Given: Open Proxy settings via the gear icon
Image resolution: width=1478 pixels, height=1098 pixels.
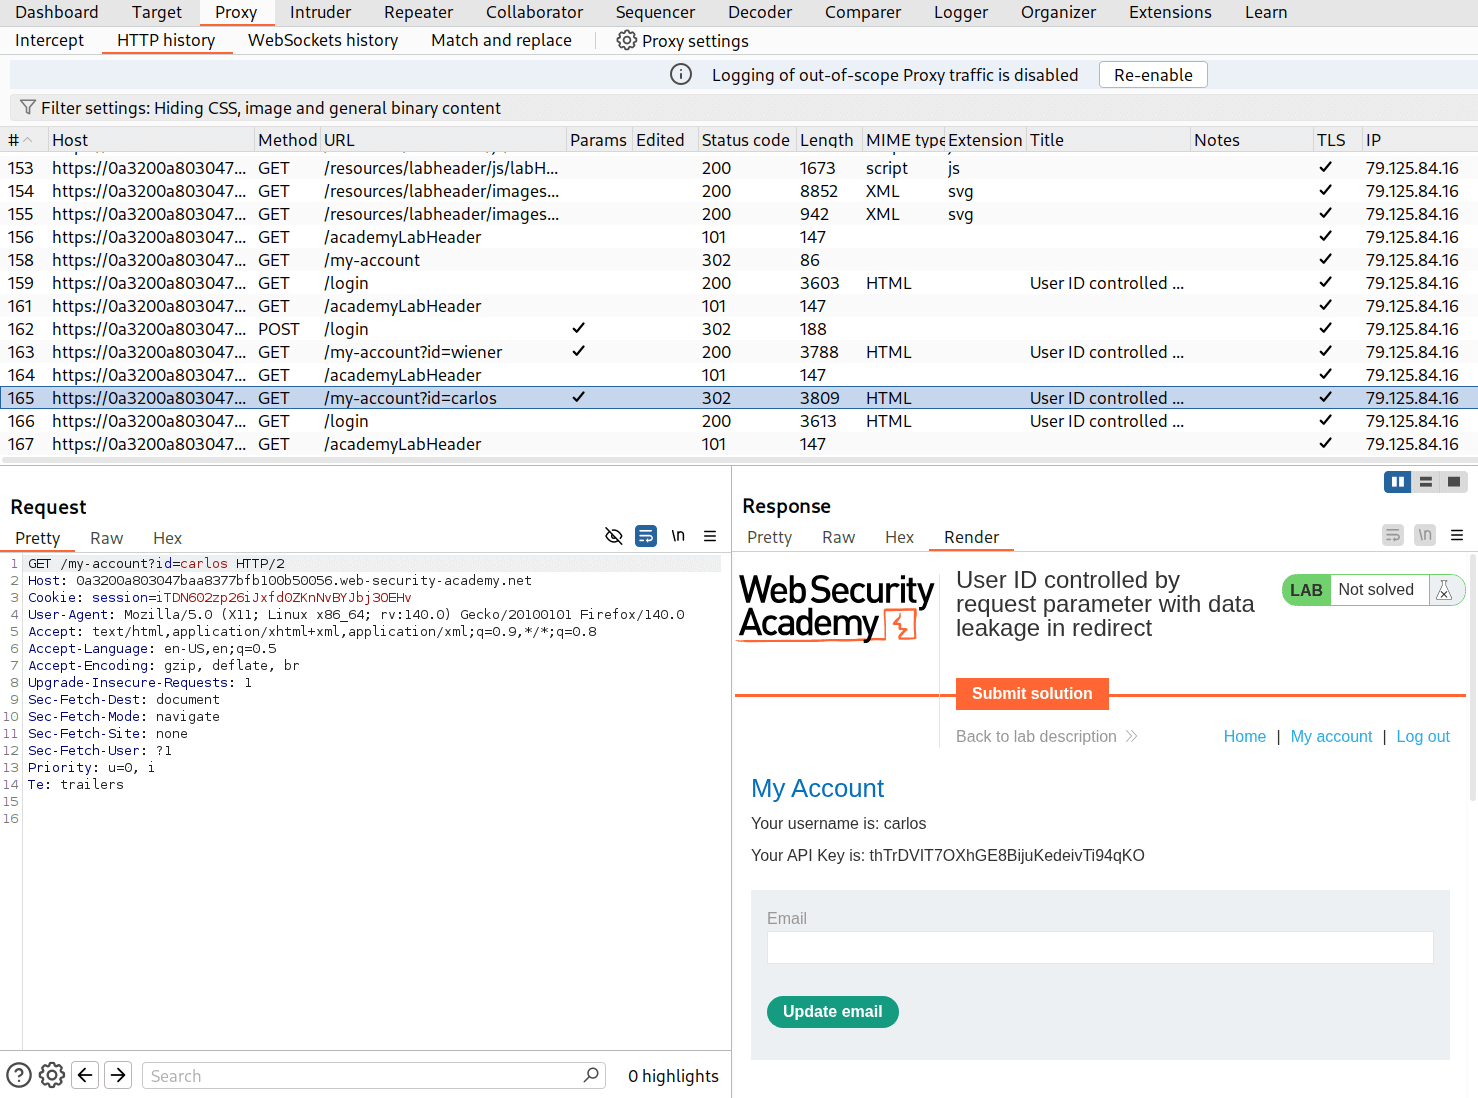Looking at the screenshot, I should tap(627, 40).
